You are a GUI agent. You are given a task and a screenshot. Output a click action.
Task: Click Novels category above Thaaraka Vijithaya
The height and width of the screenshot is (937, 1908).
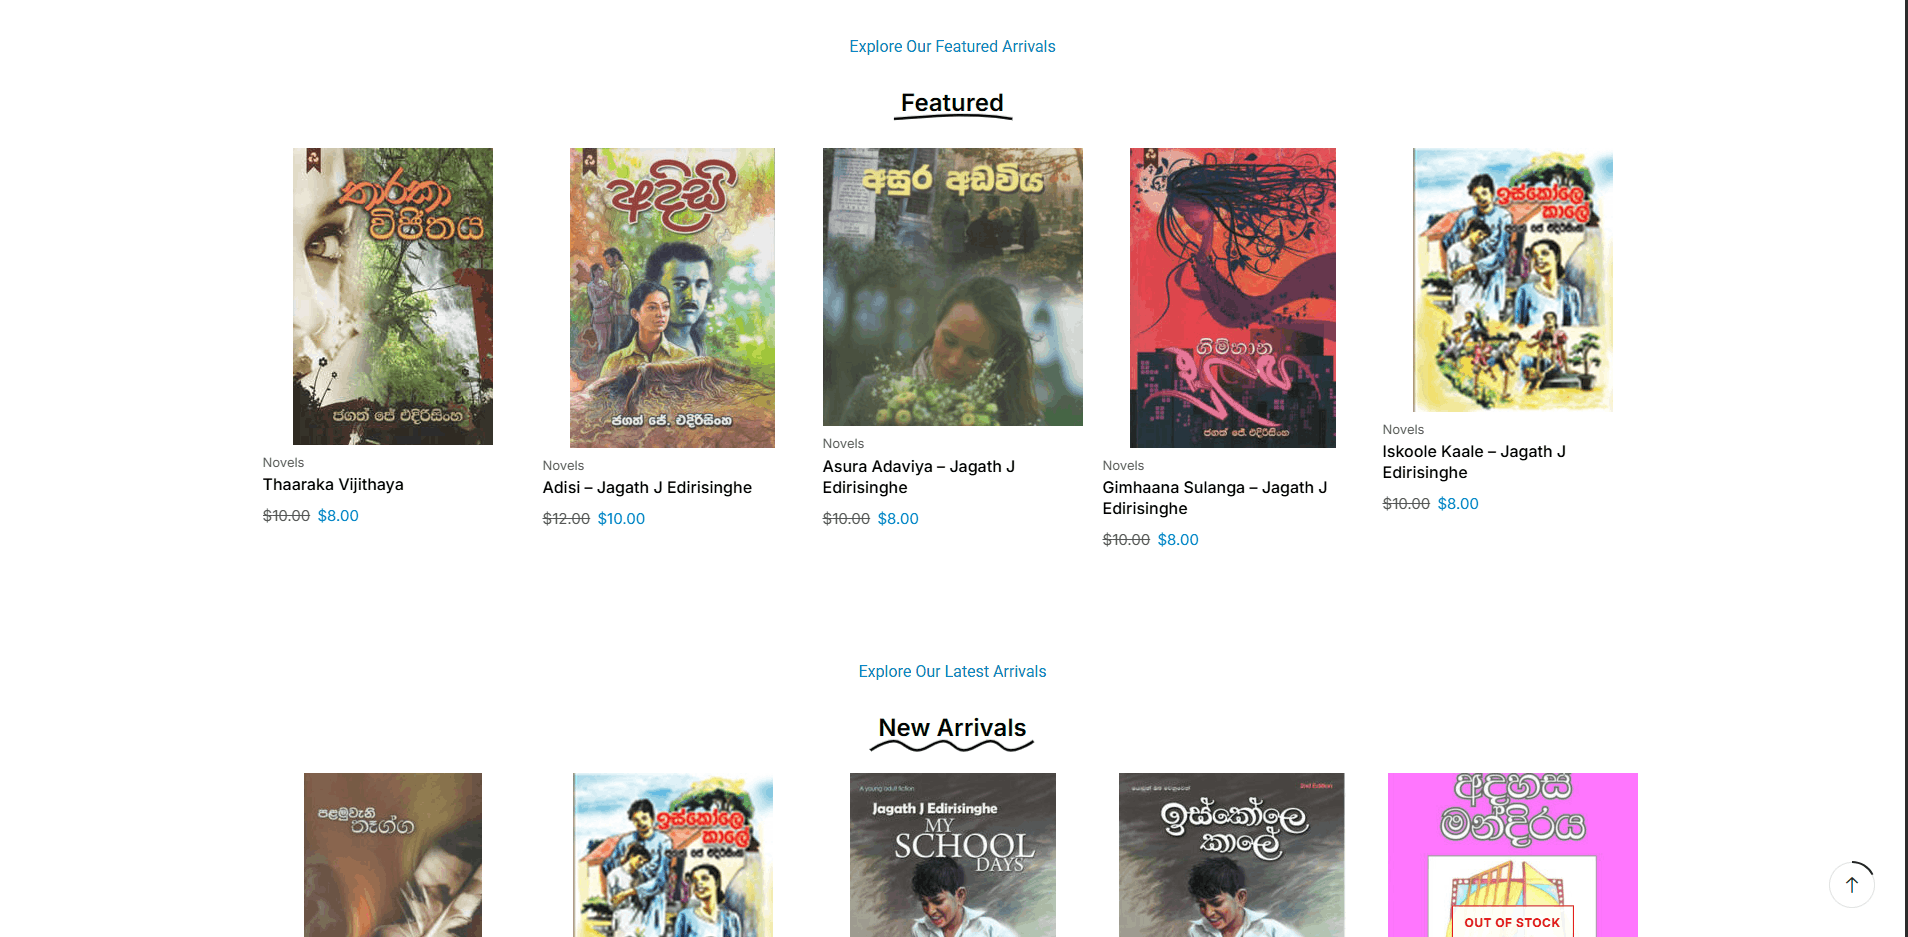pyautogui.click(x=283, y=463)
